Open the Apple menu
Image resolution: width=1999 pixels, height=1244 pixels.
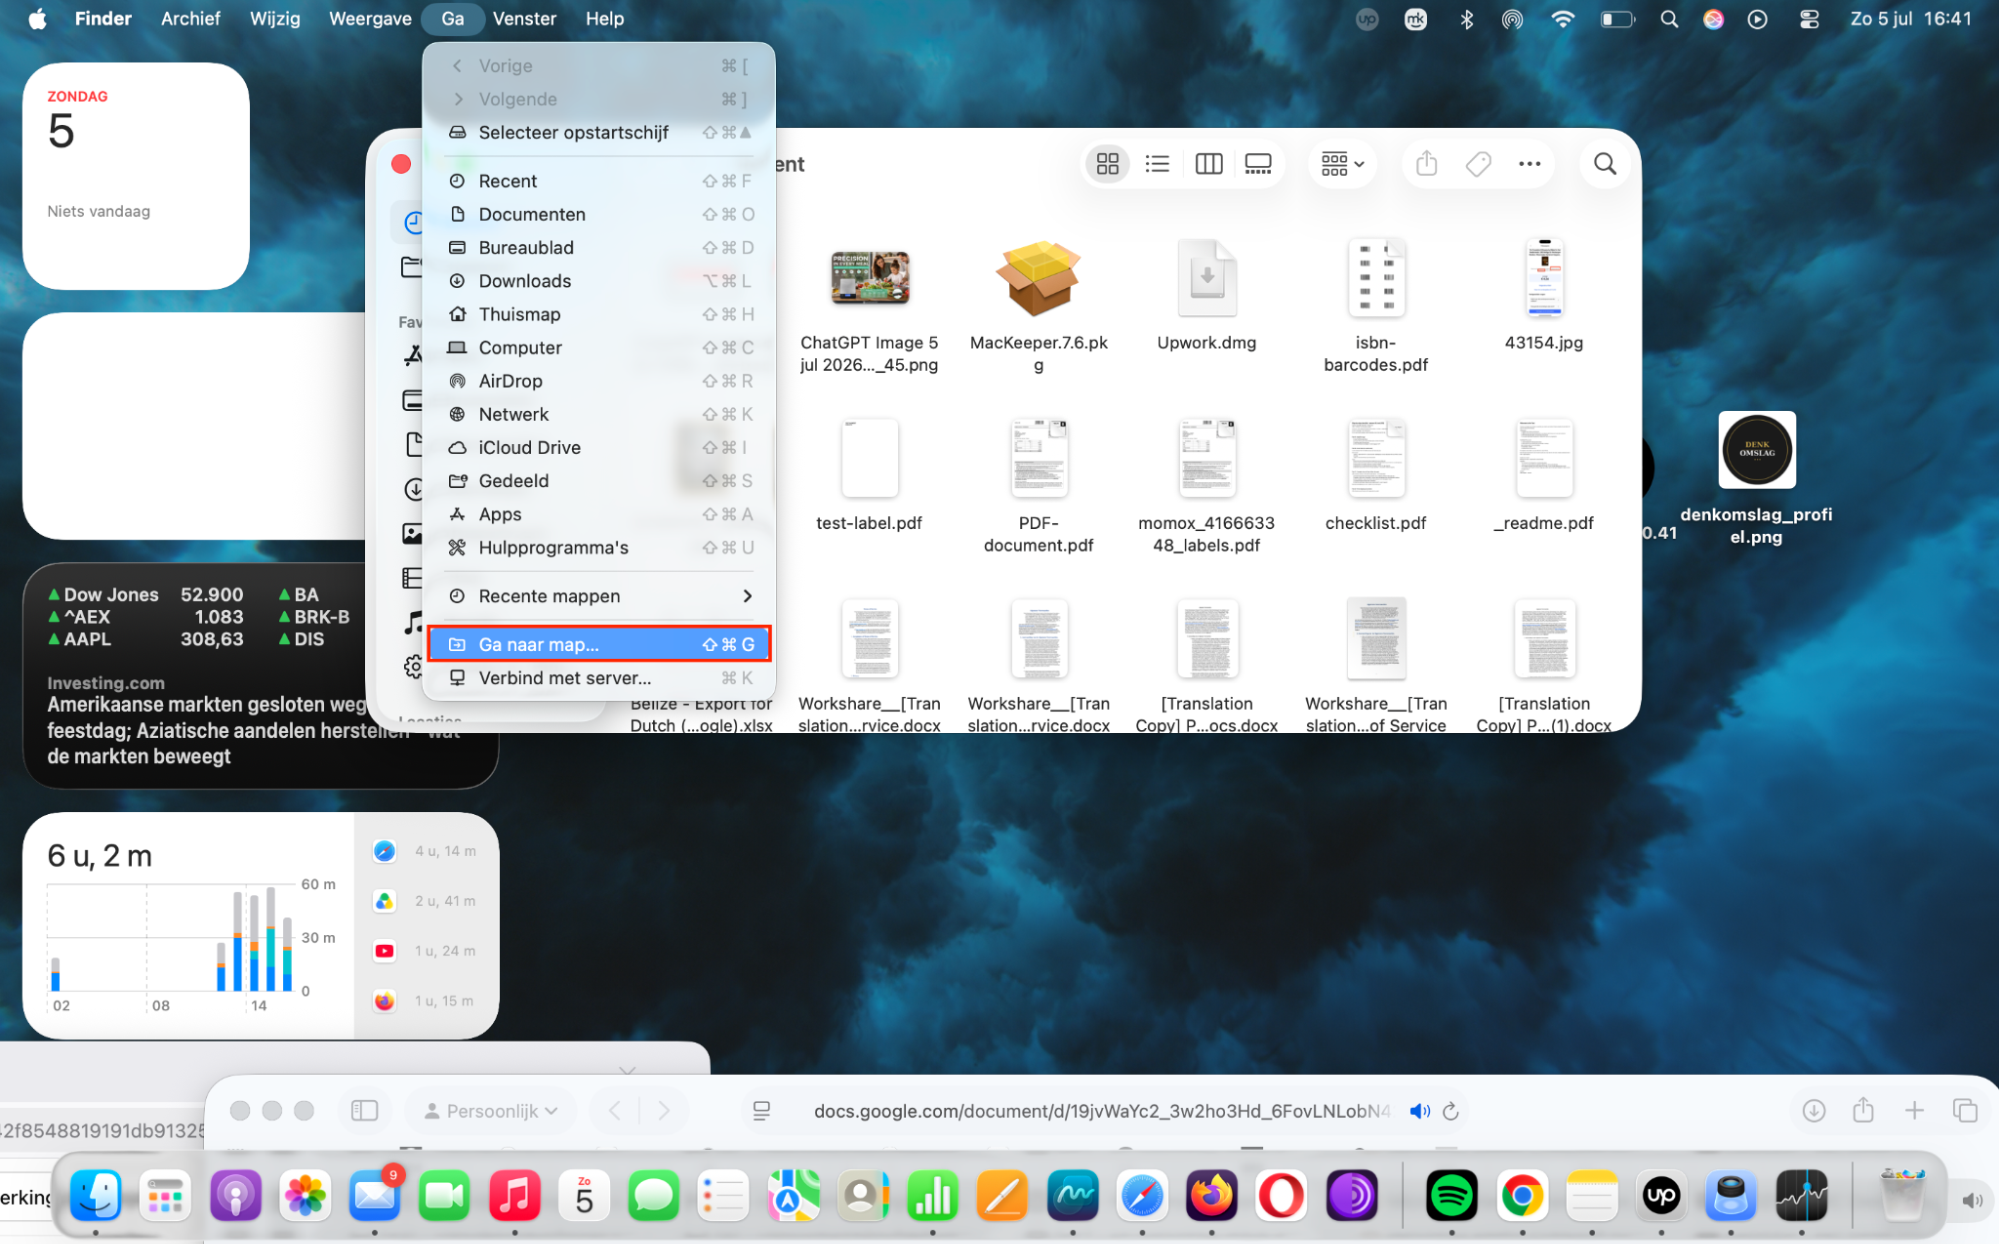click(37, 18)
